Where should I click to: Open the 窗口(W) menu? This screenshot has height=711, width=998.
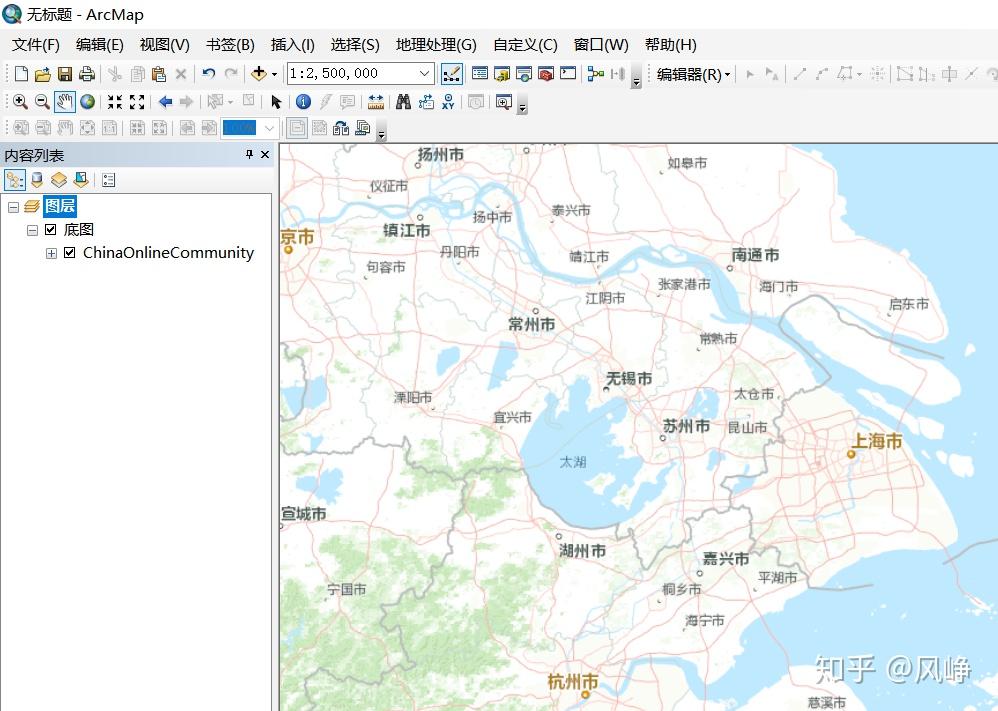point(601,45)
